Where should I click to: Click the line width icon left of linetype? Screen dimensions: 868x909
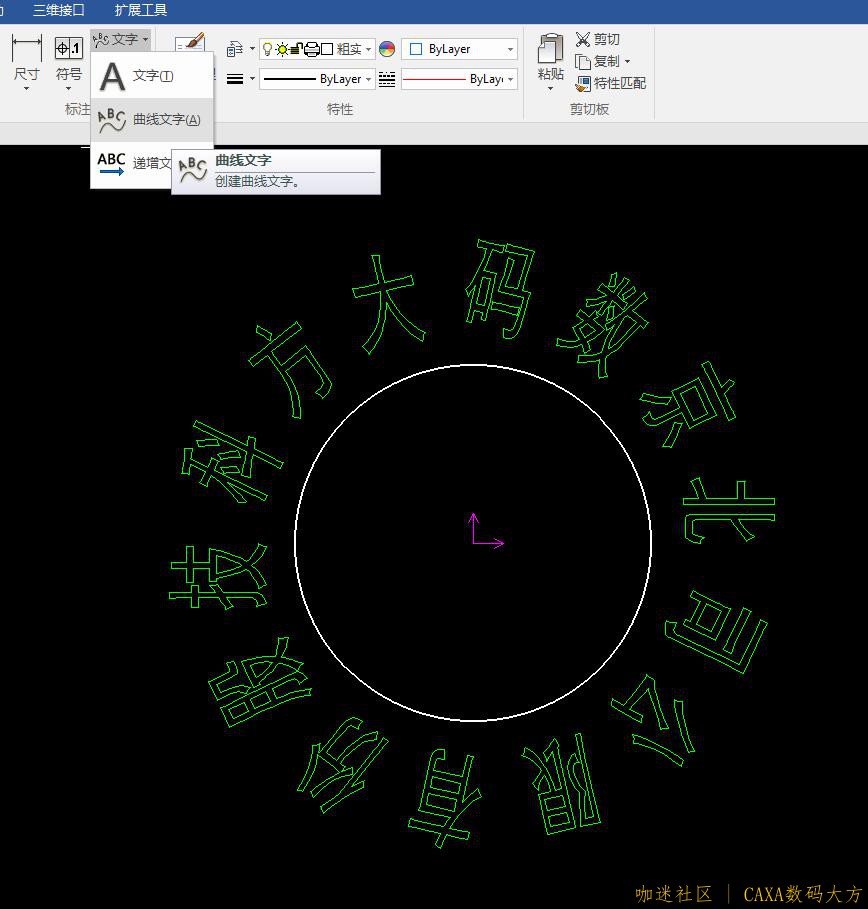click(x=235, y=79)
